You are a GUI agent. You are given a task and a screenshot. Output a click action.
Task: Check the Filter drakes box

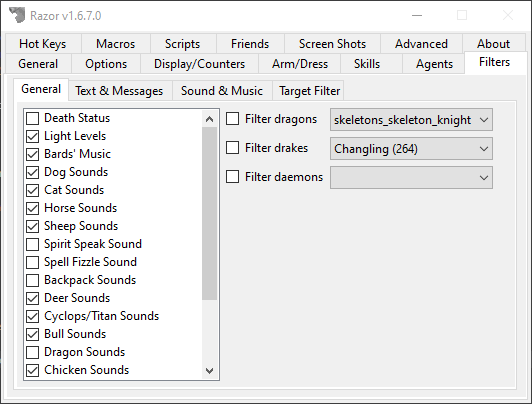[232, 148]
